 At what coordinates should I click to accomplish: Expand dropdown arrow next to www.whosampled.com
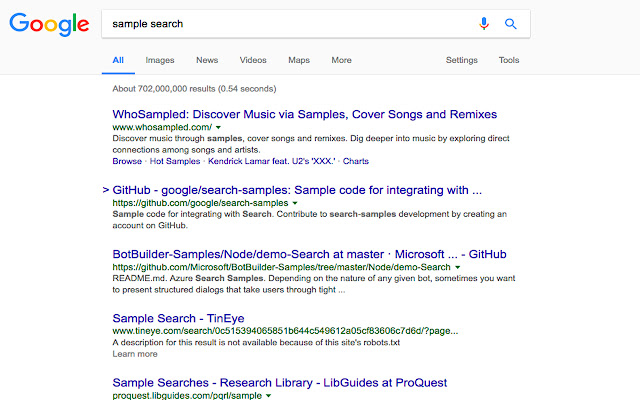[218, 127]
